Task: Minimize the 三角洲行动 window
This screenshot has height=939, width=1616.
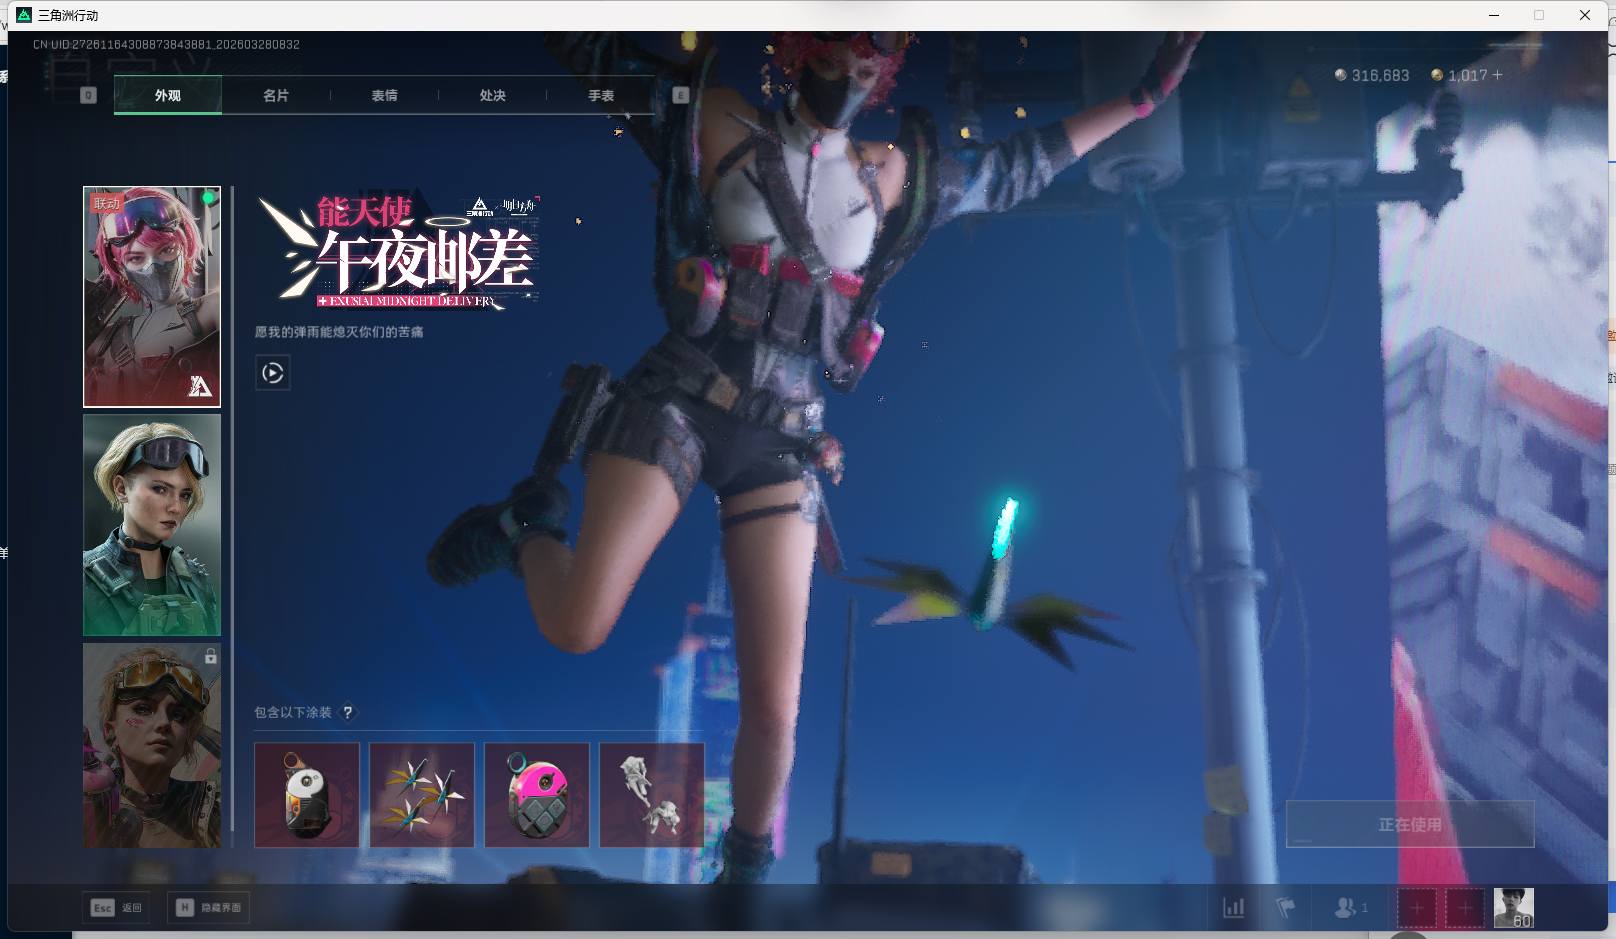Action: click(1494, 15)
